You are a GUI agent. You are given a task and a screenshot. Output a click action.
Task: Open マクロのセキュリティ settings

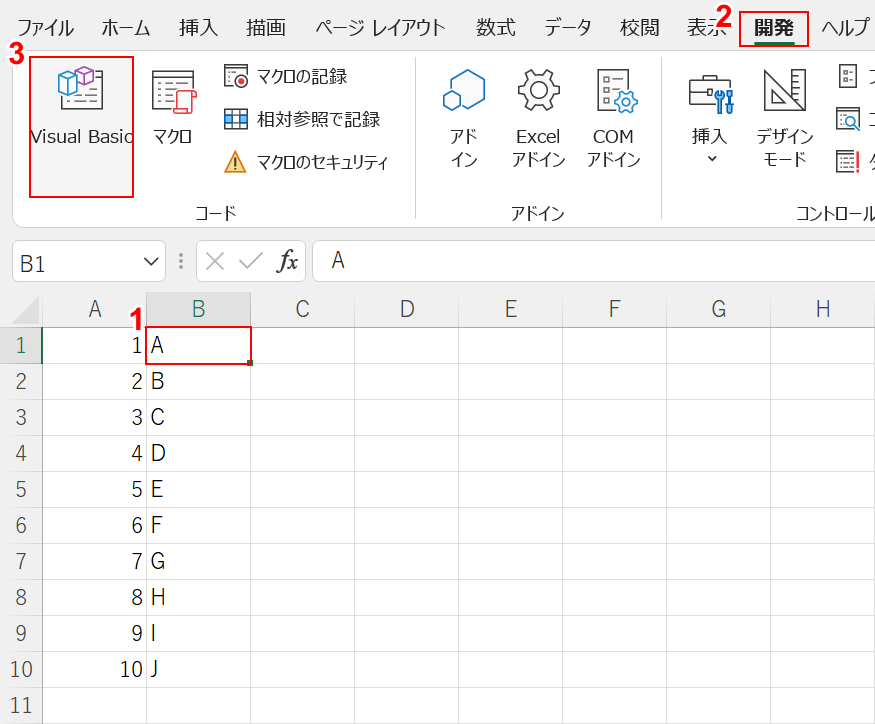(x=306, y=162)
